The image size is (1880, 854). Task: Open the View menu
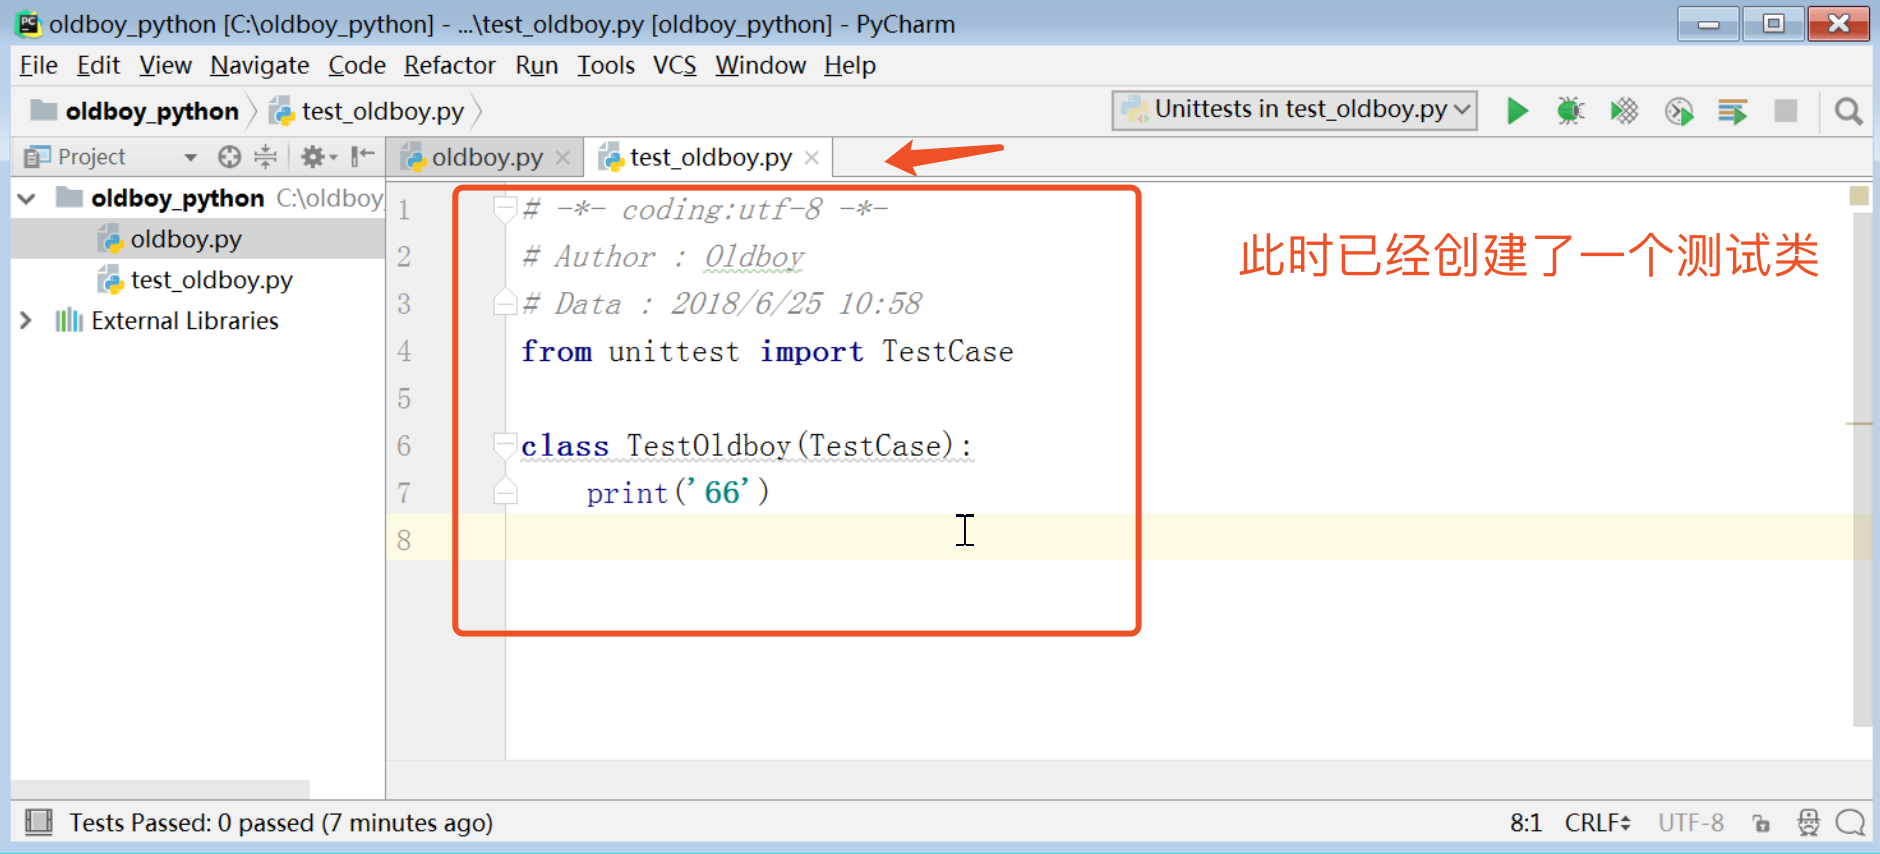pyautogui.click(x=165, y=66)
